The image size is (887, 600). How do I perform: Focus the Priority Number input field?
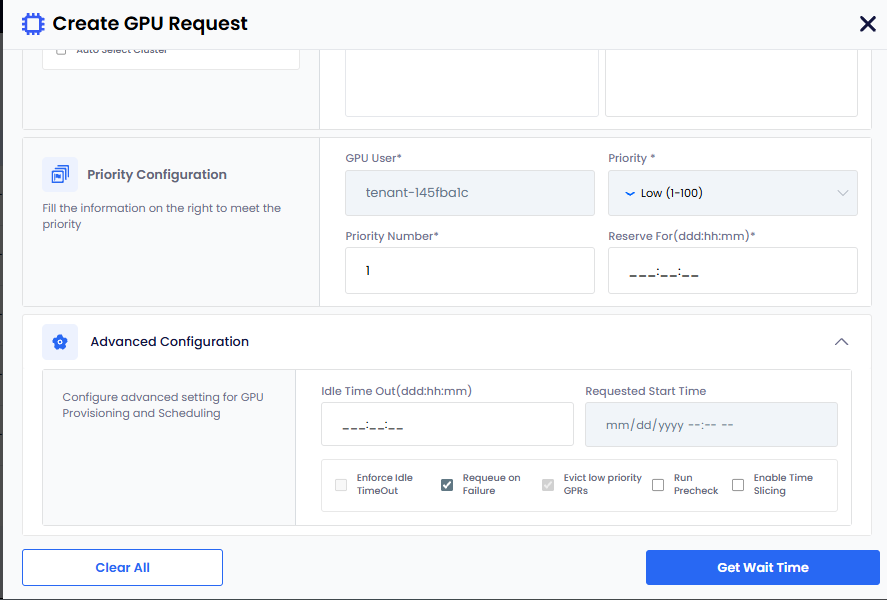click(x=470, y=270)
